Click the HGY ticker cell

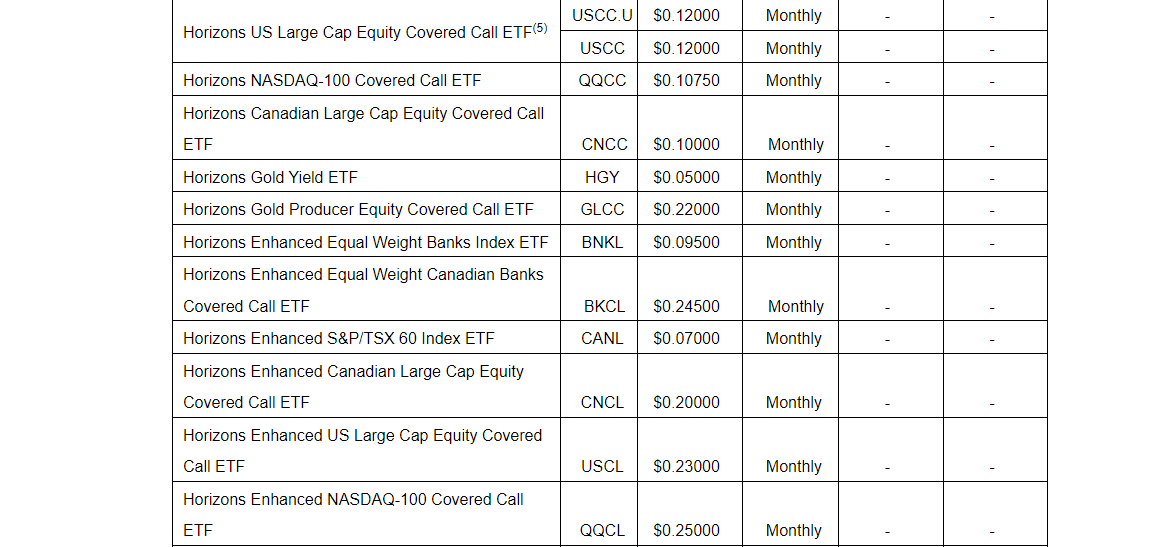coord(602,177)
